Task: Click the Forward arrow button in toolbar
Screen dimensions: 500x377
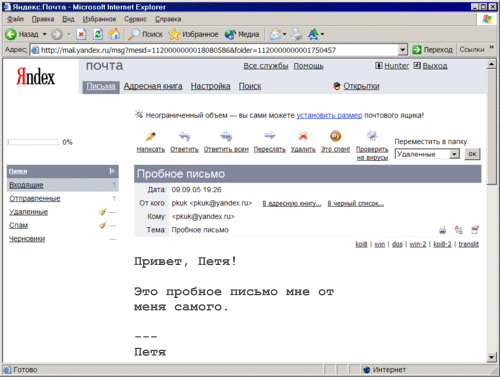Action: pyautogui.click(x=57, y=34)
